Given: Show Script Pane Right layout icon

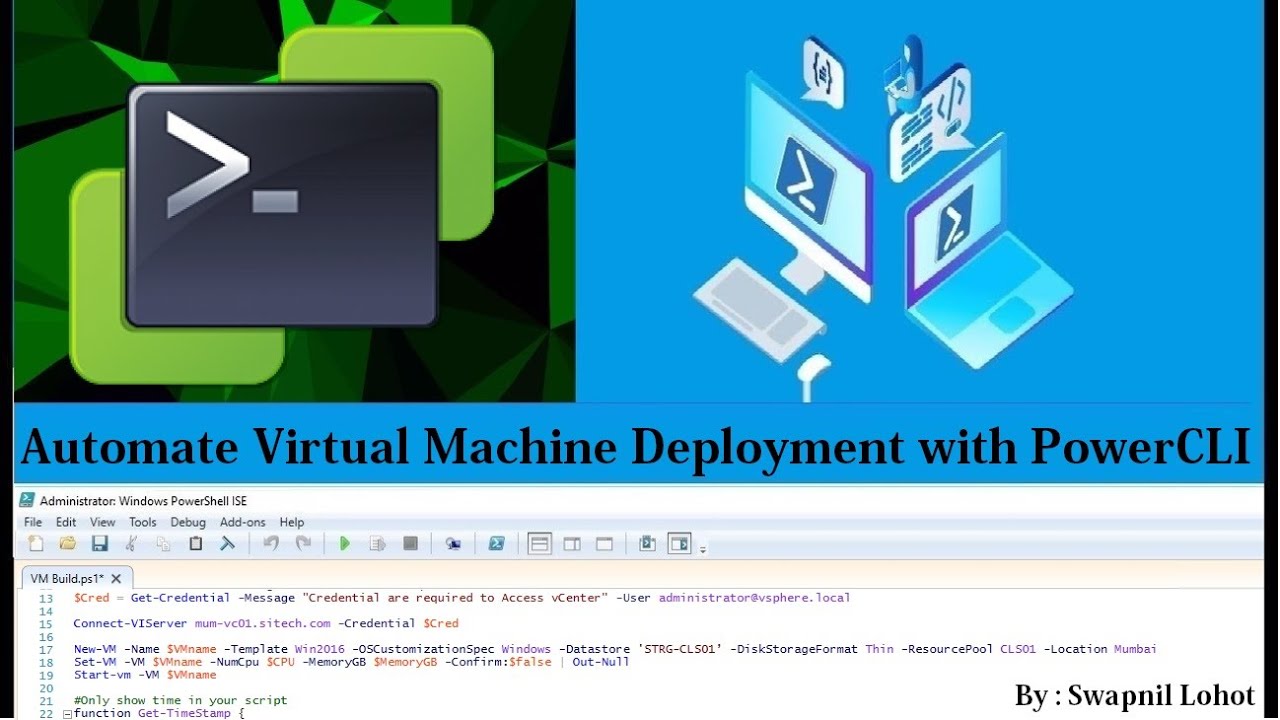Looking at the screenshot, I should [x=572, y=544].
